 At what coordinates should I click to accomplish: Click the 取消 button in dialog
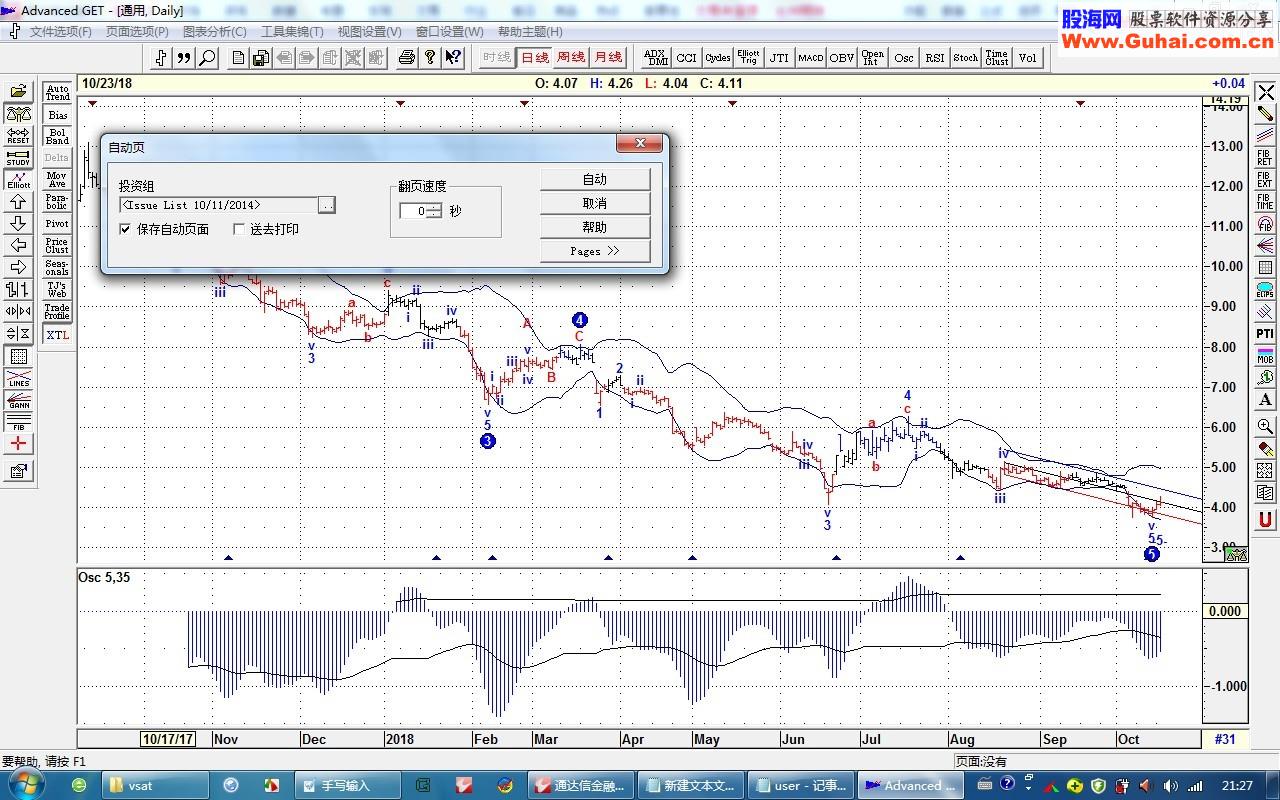(595, 203)
